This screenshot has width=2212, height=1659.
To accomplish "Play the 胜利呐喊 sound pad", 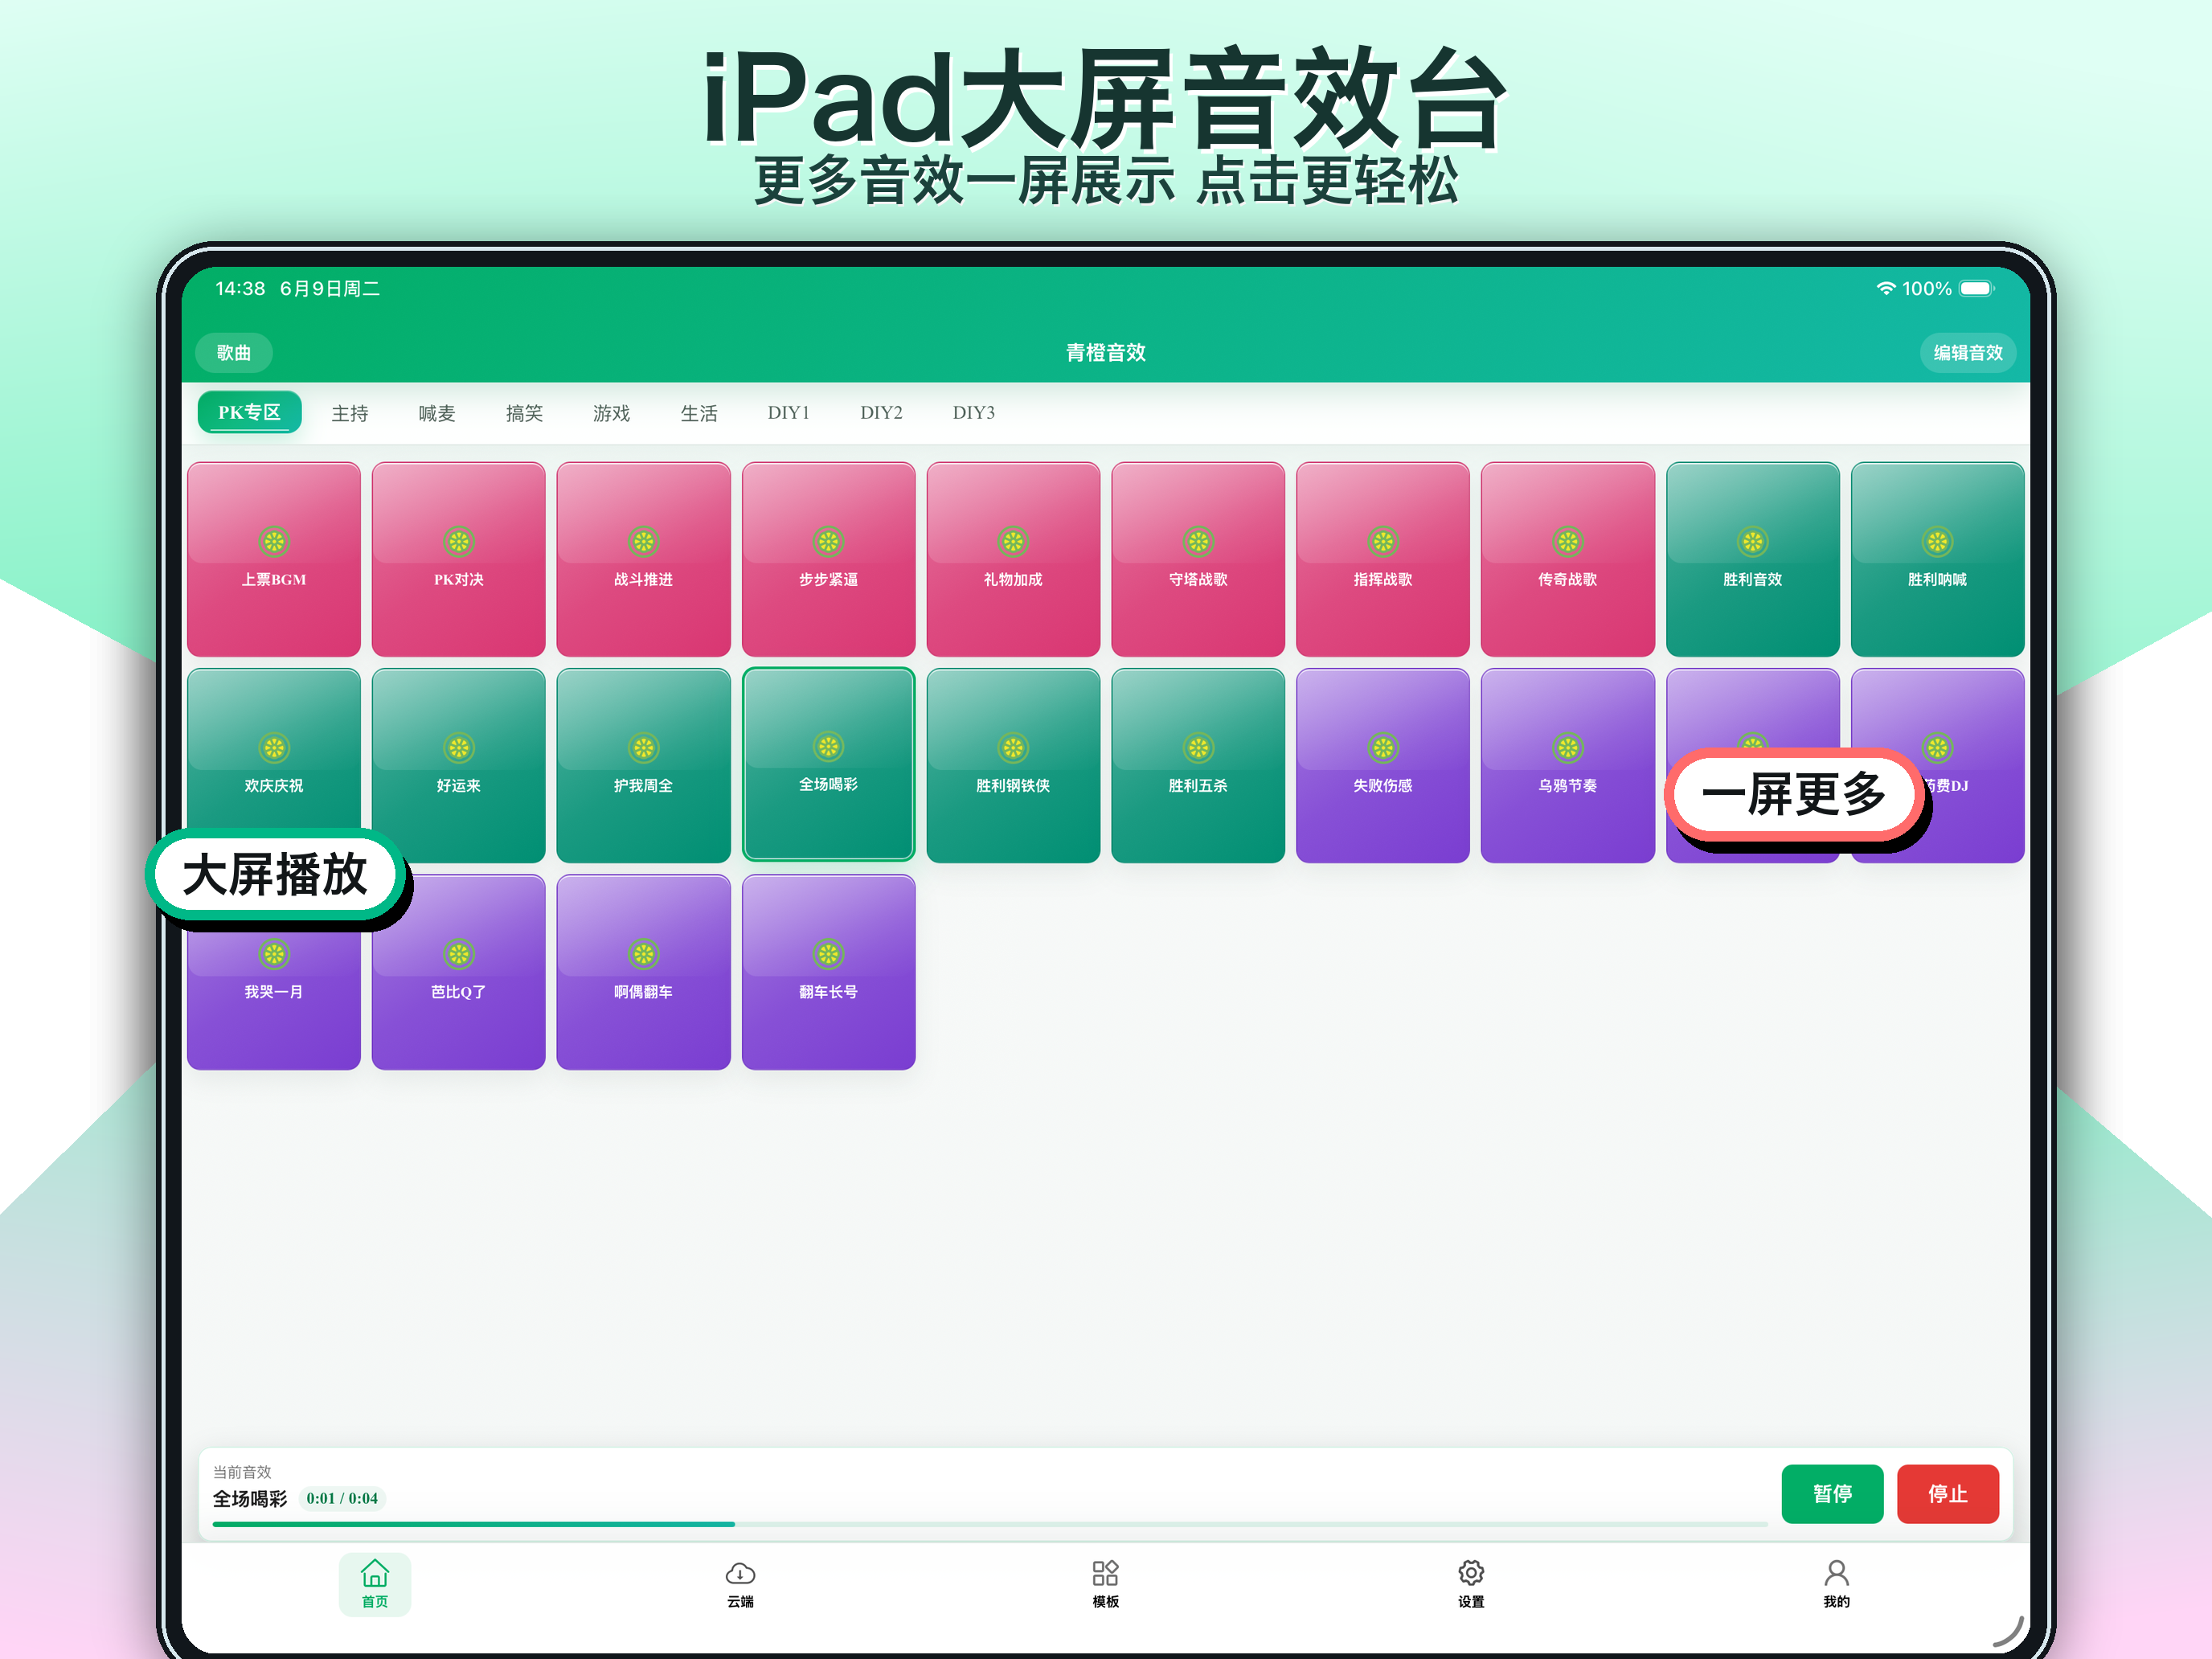I will [x=1937, y=559].
